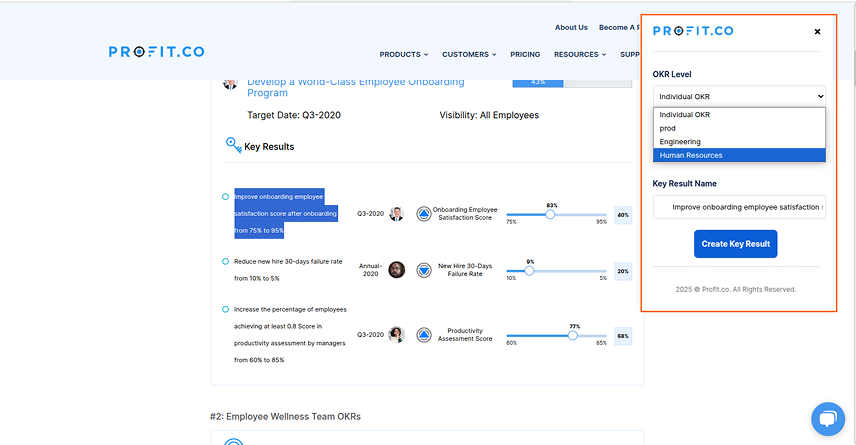Open the Develop a World-Class Employee Onboarding Program link

tap(355, 87)
